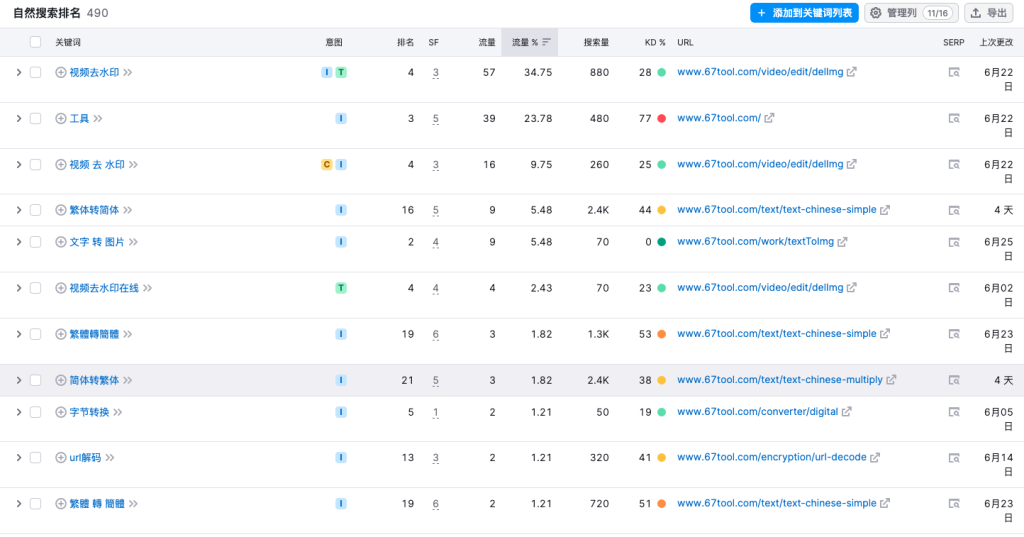Sort by 流量 column header

click(x=487, y=42)
